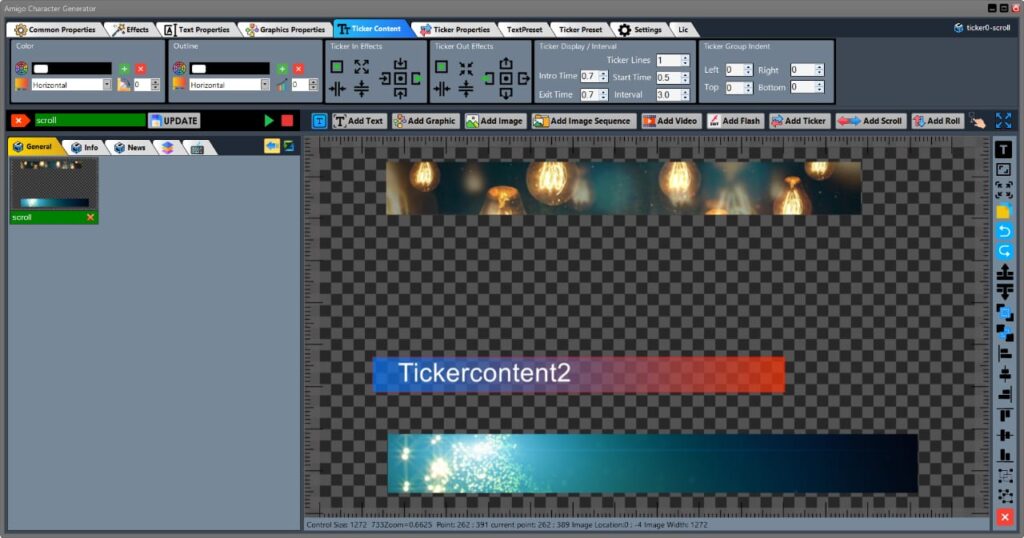Open the Settings tab
Image resolution: width=1024 pixels, height=538 pixels.
640,29
